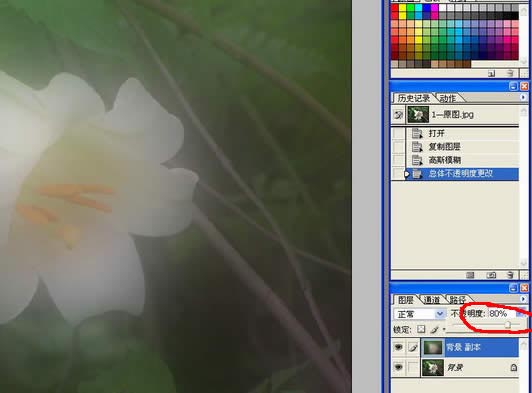Pick the magenta swatch in top row

tap(435, 8)
